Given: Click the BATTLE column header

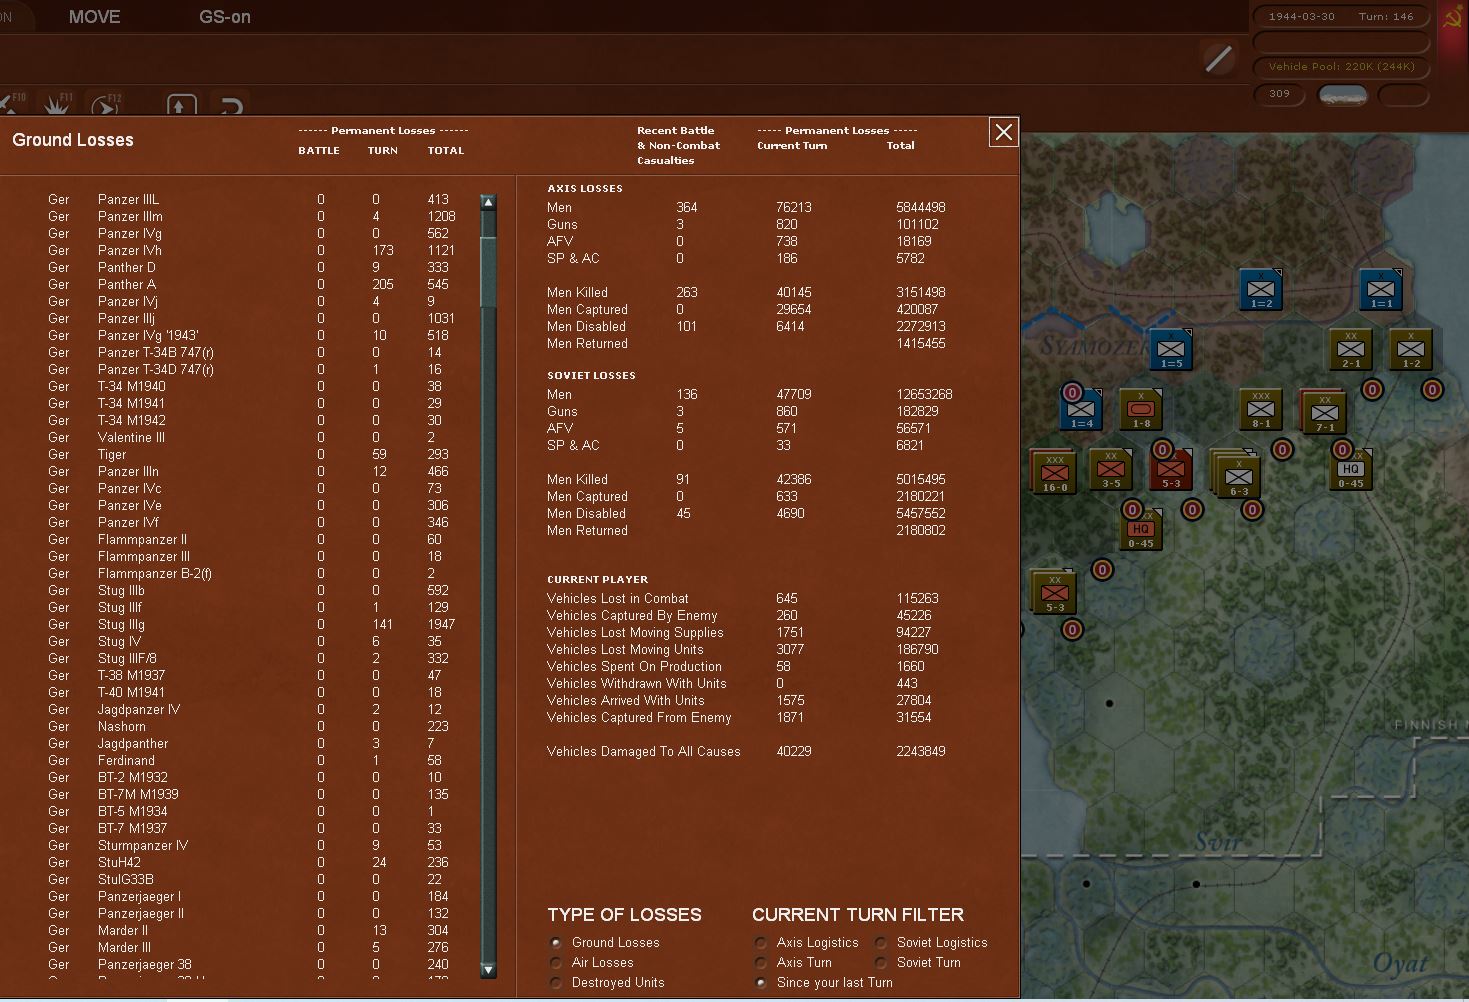Looking at the screenshot, I should [319, 151].
